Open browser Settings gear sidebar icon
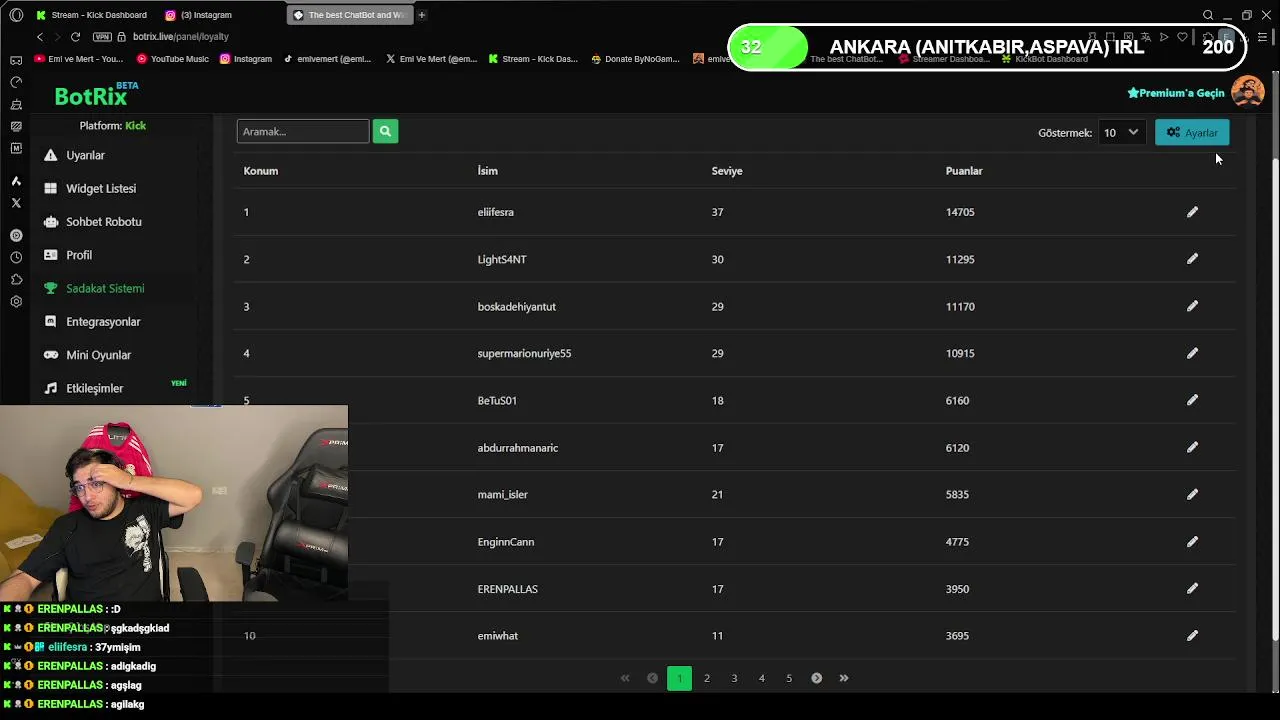Screen dimensions: 1280x720 [16, 302]
